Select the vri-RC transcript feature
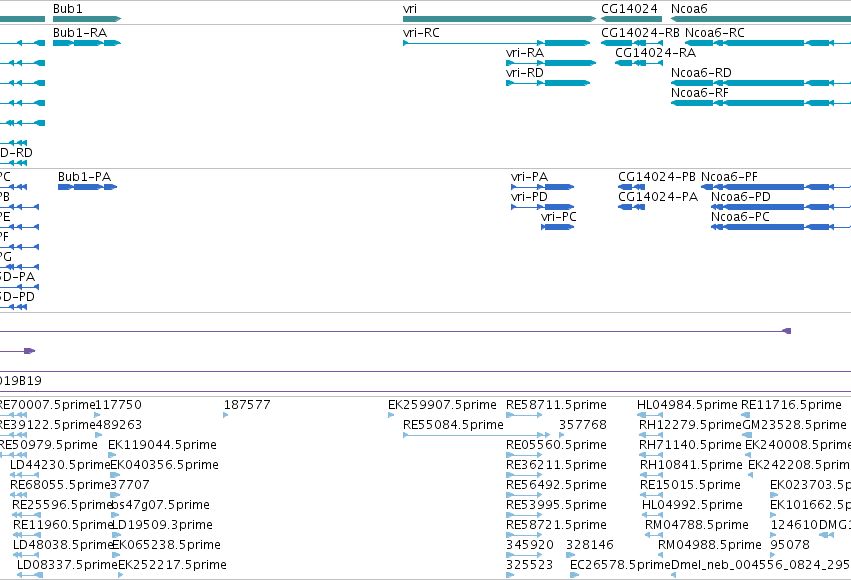Viewport: 851px width, 580px height. pos(497,43)
